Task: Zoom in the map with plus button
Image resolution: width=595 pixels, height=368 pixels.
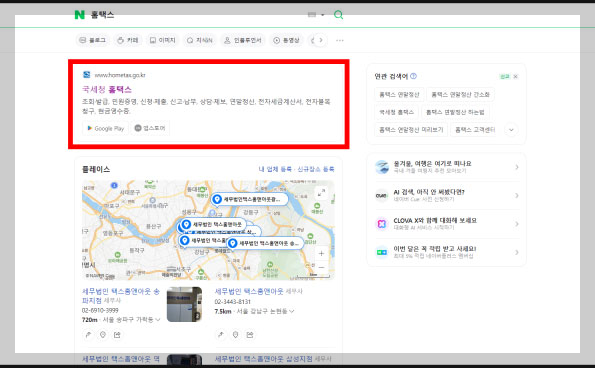Action: pos(321,253)
